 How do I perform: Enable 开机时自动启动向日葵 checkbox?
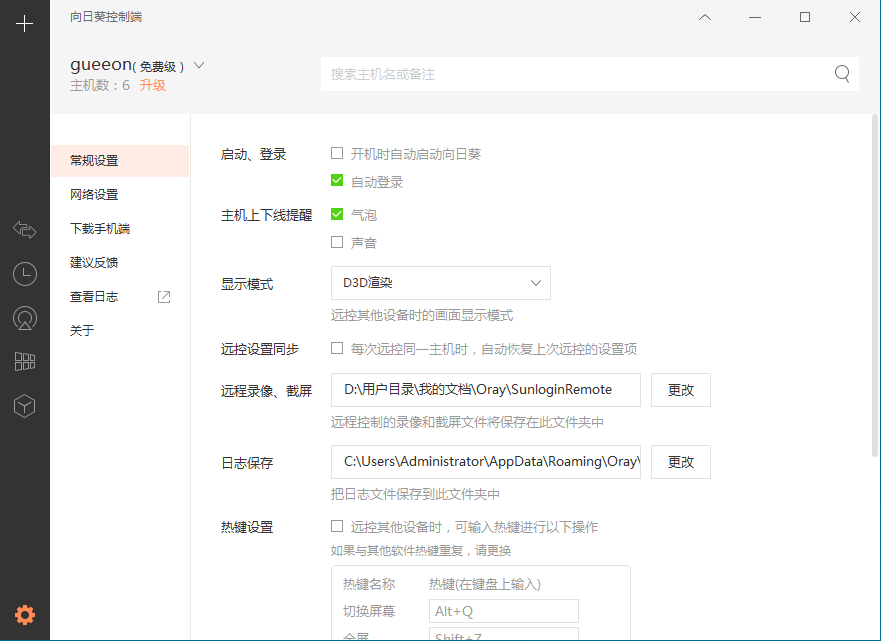[x=337, y=153]
